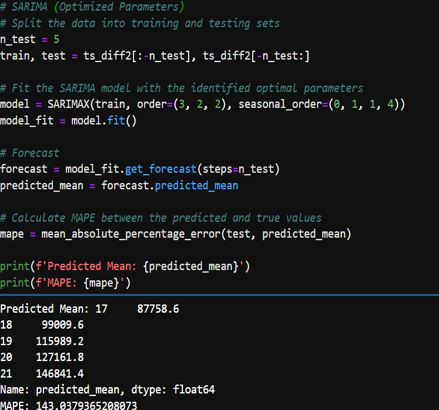This screenshot has width=439, height=410.
Task: Click the 'get_forecast(steps=n_test)' line
Action: click(140, 169)
